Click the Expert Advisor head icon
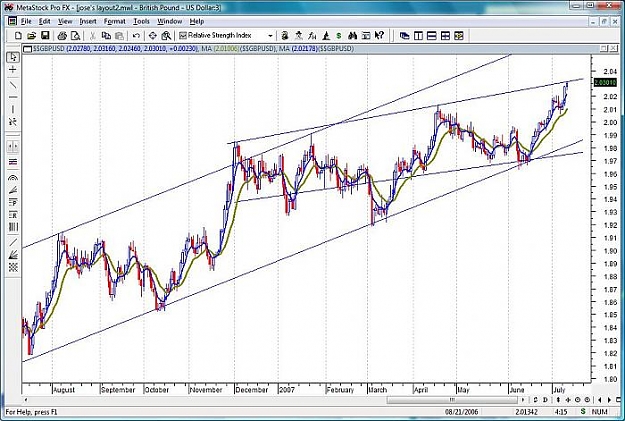Image resolution: width=625 pixels, height=421 pixels. (x=285, y=36)
